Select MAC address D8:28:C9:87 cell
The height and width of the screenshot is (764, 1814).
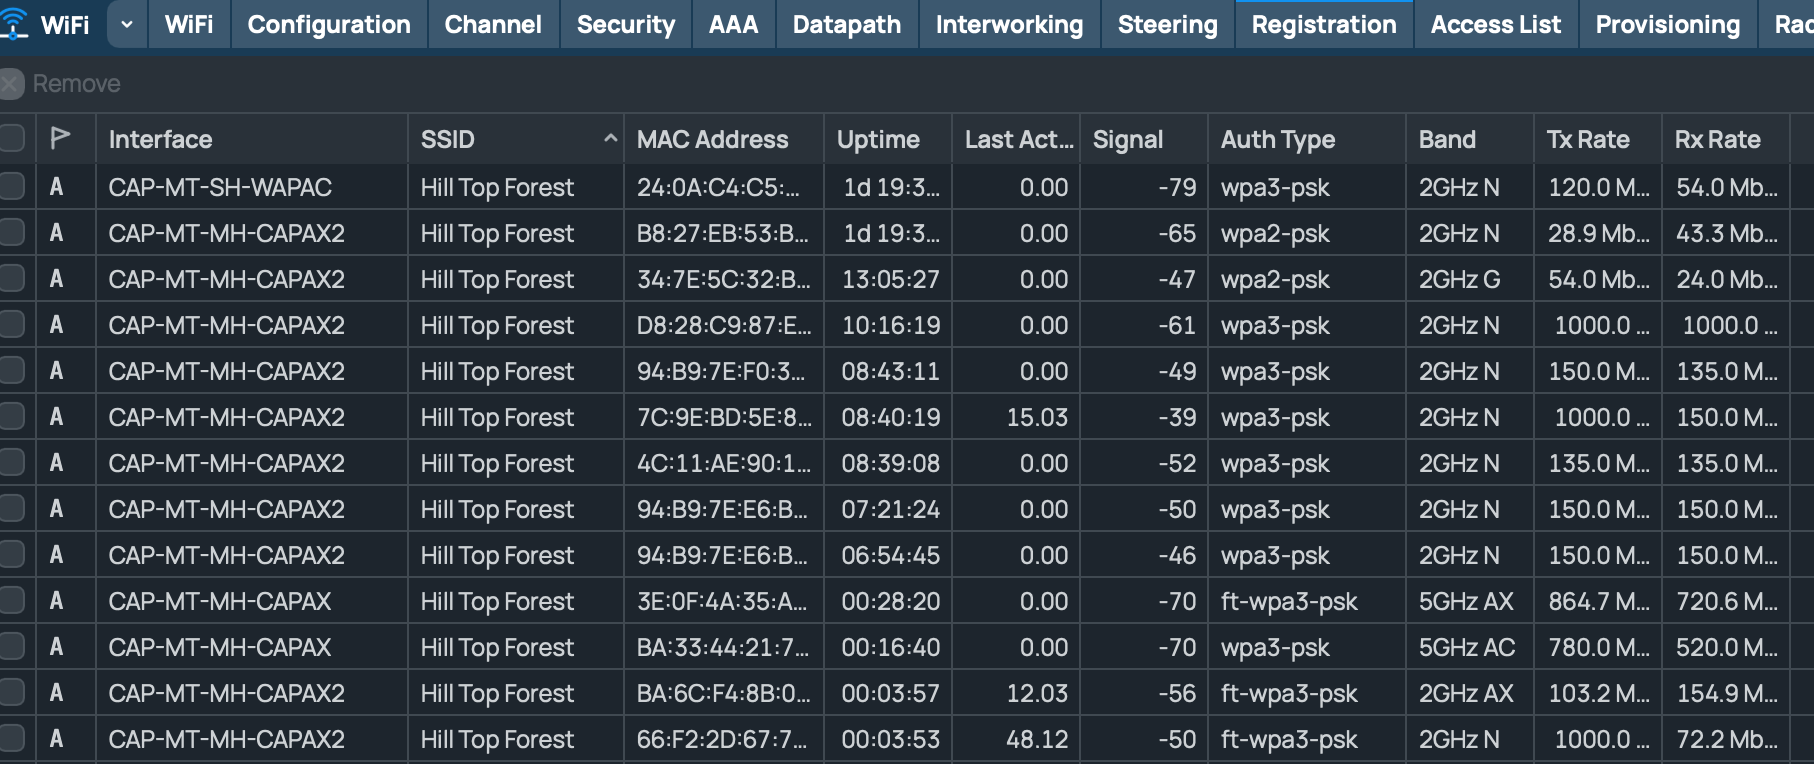(x=724, y=325)
